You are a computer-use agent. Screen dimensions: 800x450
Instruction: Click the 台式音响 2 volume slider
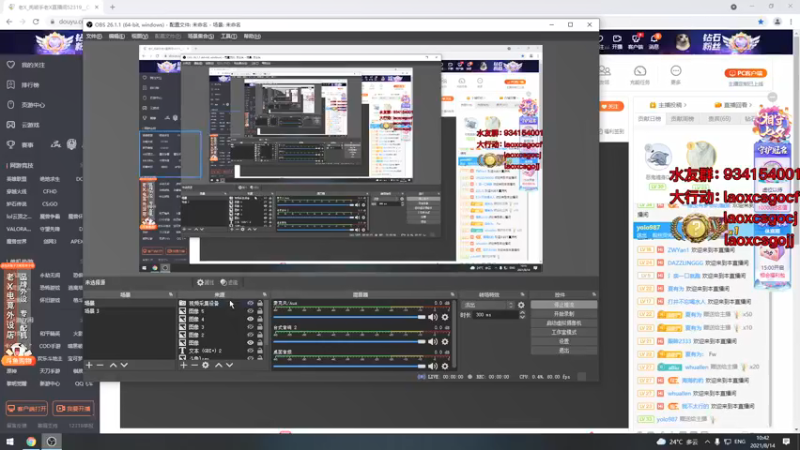(x=349, y=341)
